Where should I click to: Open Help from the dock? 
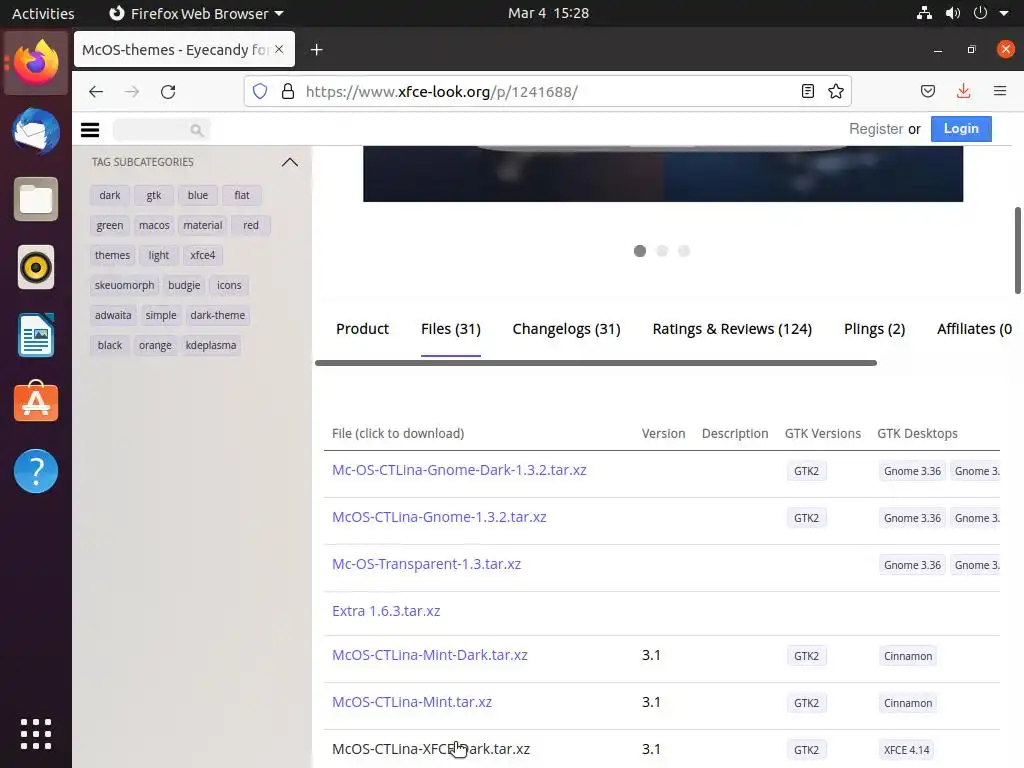(x=36, y=471)
